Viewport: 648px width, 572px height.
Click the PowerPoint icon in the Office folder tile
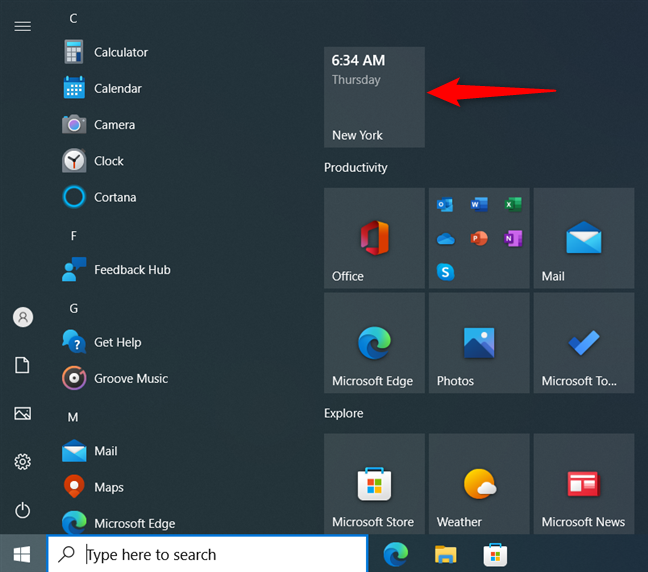479,238
